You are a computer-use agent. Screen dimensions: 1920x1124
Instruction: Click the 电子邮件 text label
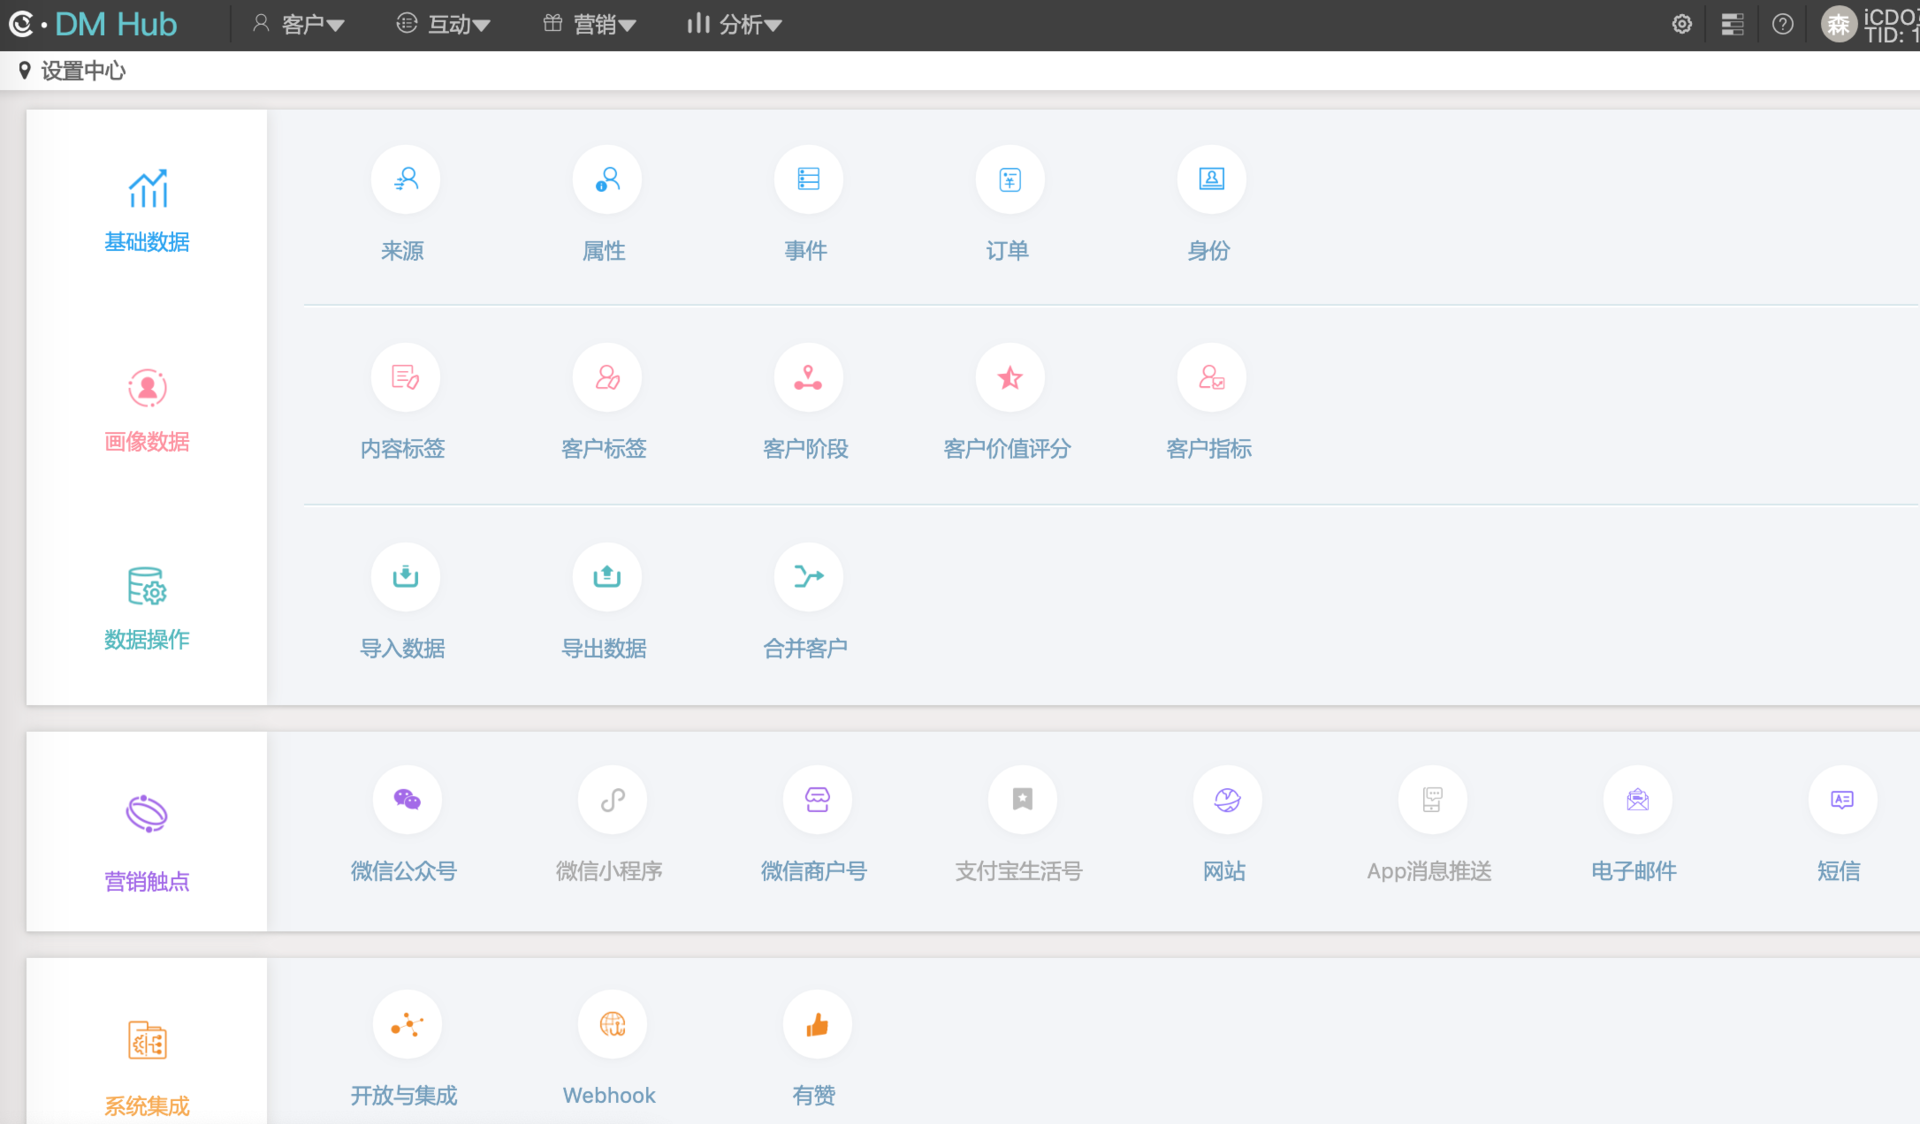(1634, 871)
